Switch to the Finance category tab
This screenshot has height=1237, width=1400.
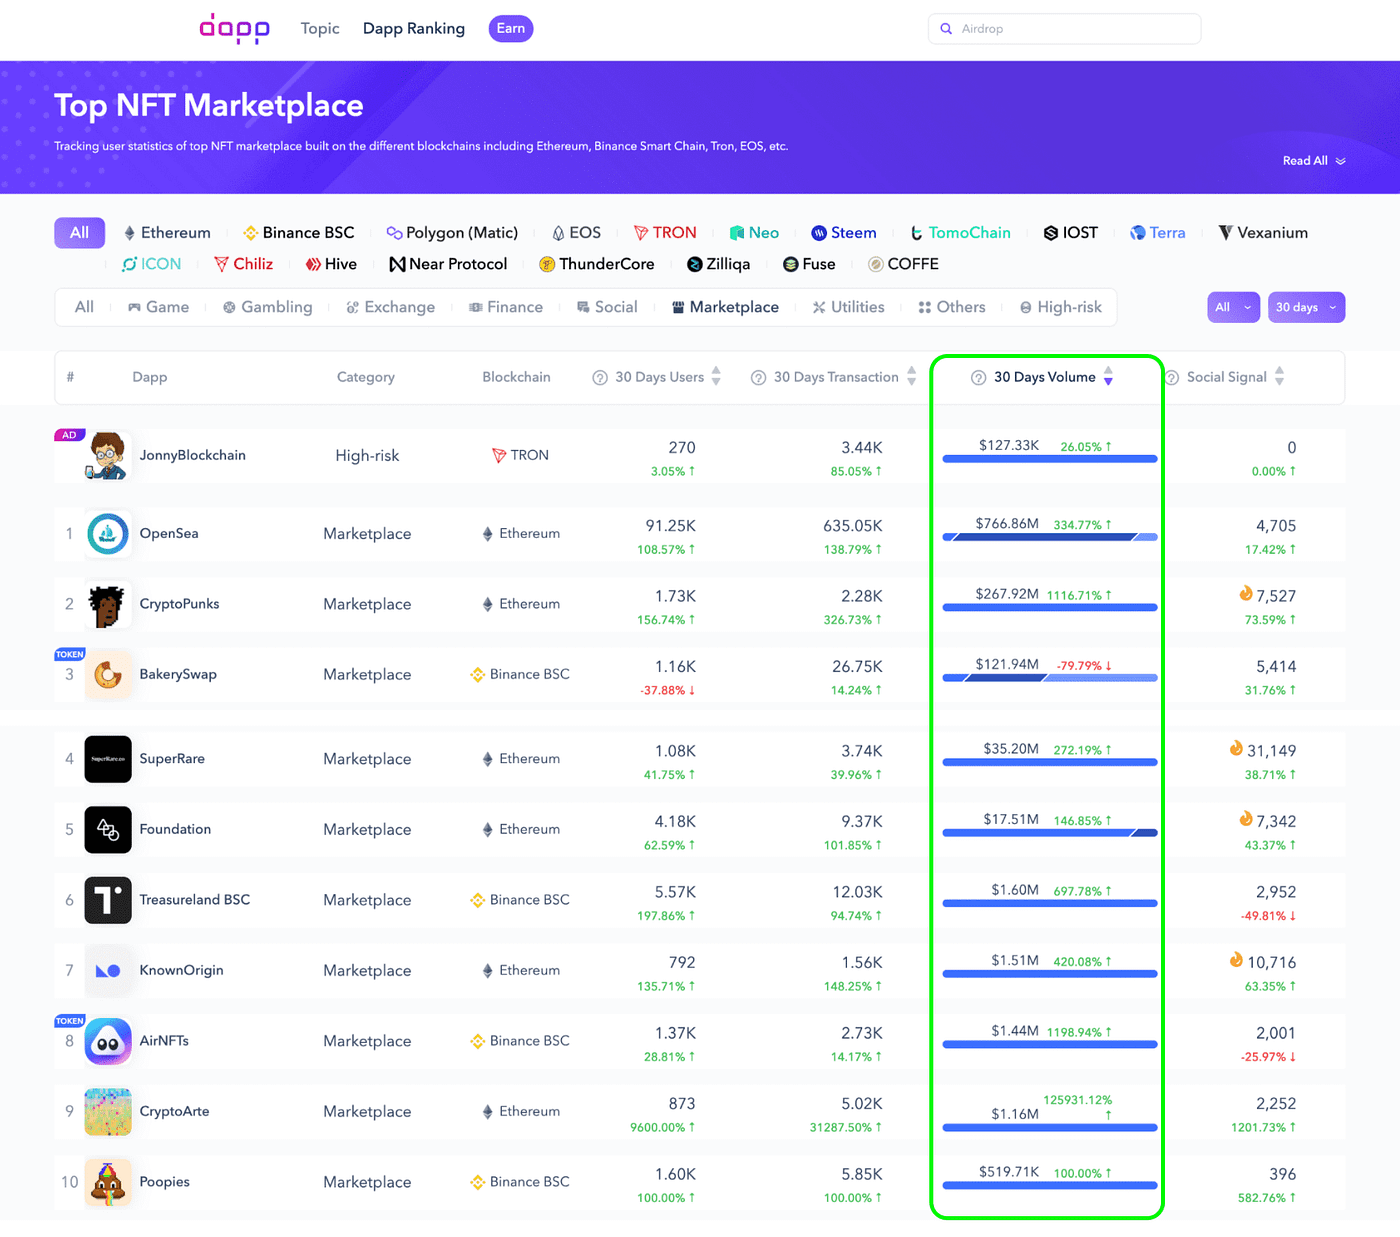pos(506,308)
